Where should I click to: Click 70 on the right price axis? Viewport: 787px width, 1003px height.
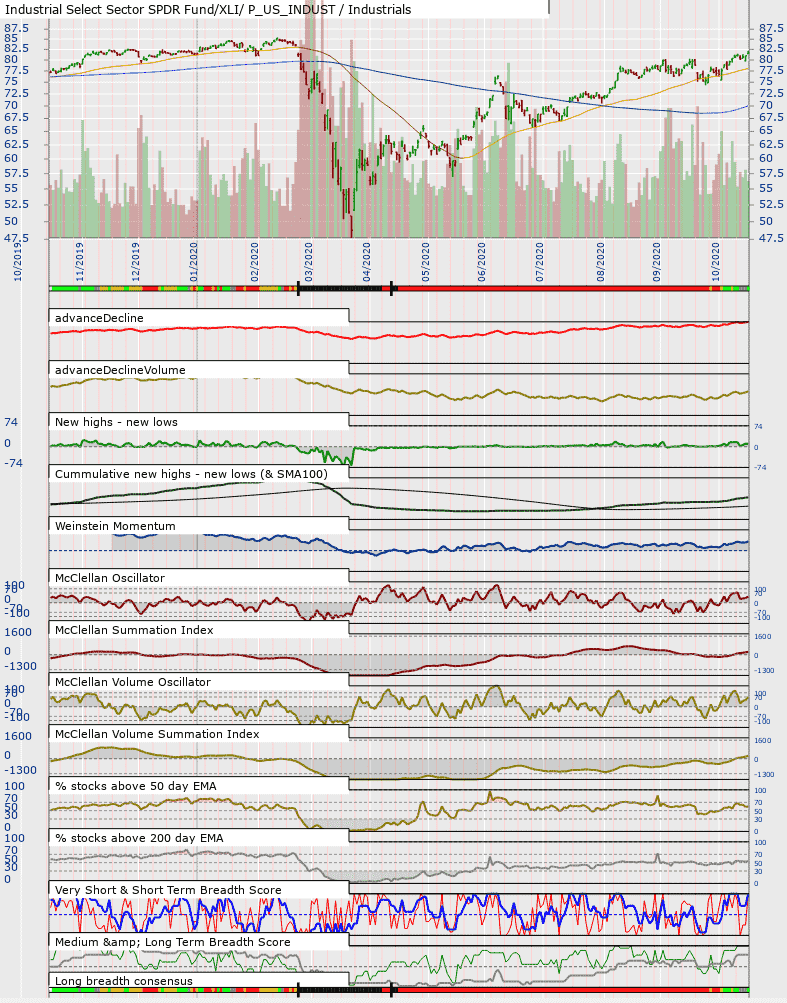765,105
